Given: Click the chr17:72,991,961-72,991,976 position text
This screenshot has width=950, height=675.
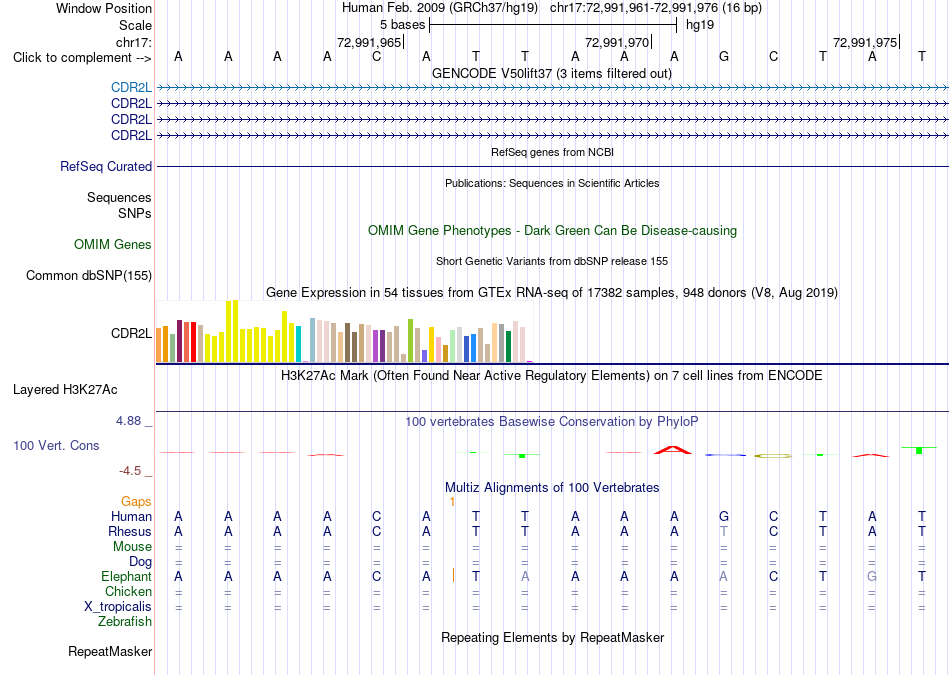Looking at the screenshot, I should point(656,8).
